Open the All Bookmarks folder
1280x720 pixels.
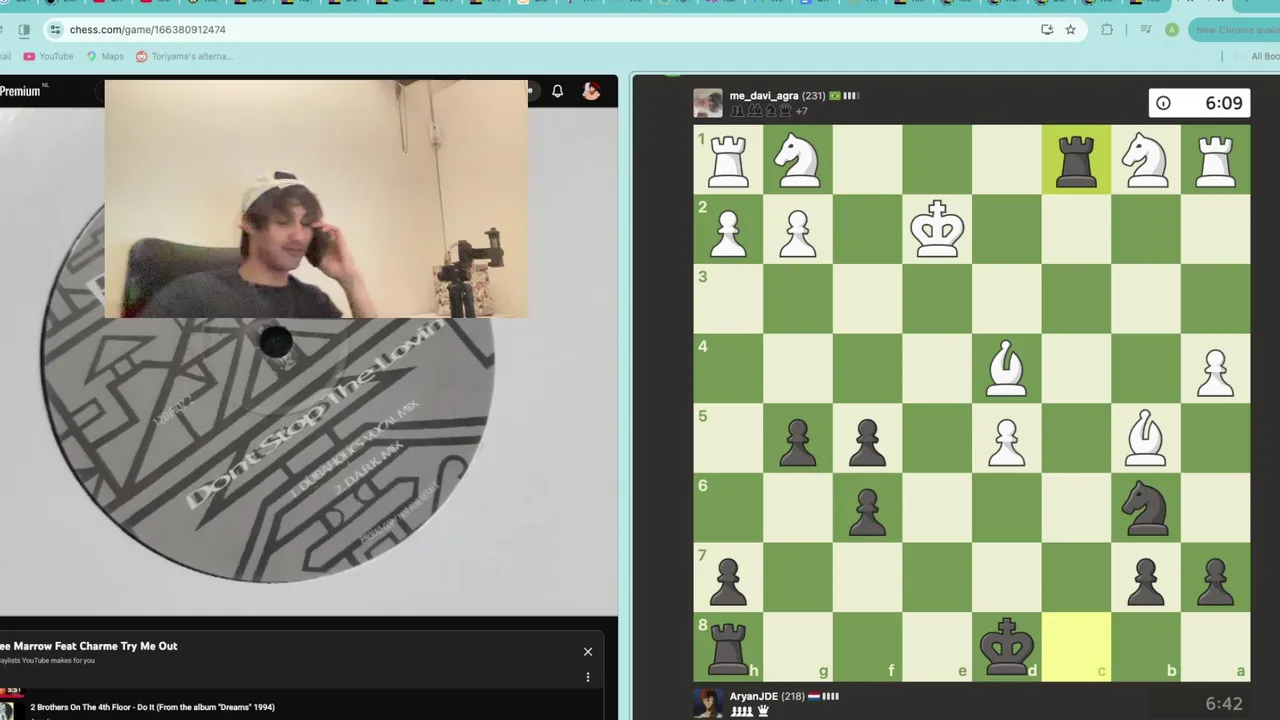pos(1257,56)
